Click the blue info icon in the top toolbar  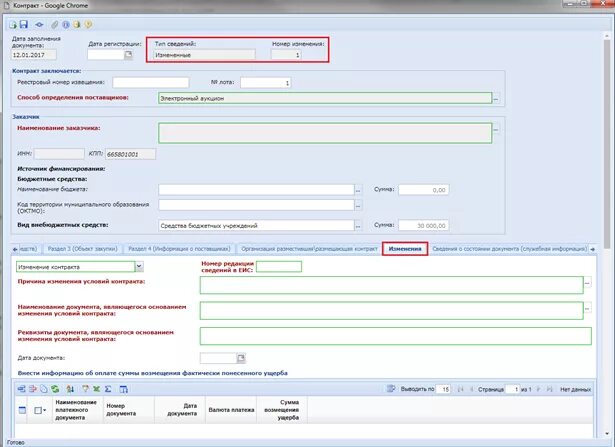coord(66,25)
